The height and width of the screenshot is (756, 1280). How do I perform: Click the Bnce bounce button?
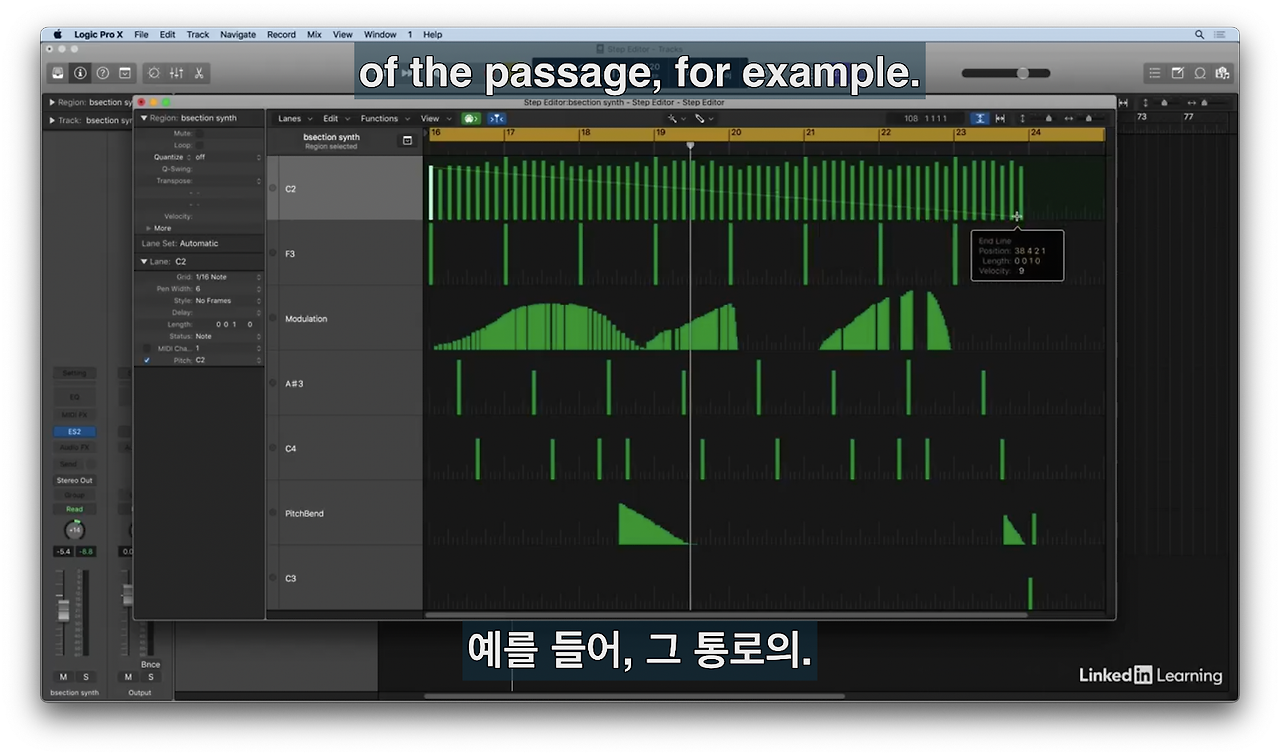point(150,664)
